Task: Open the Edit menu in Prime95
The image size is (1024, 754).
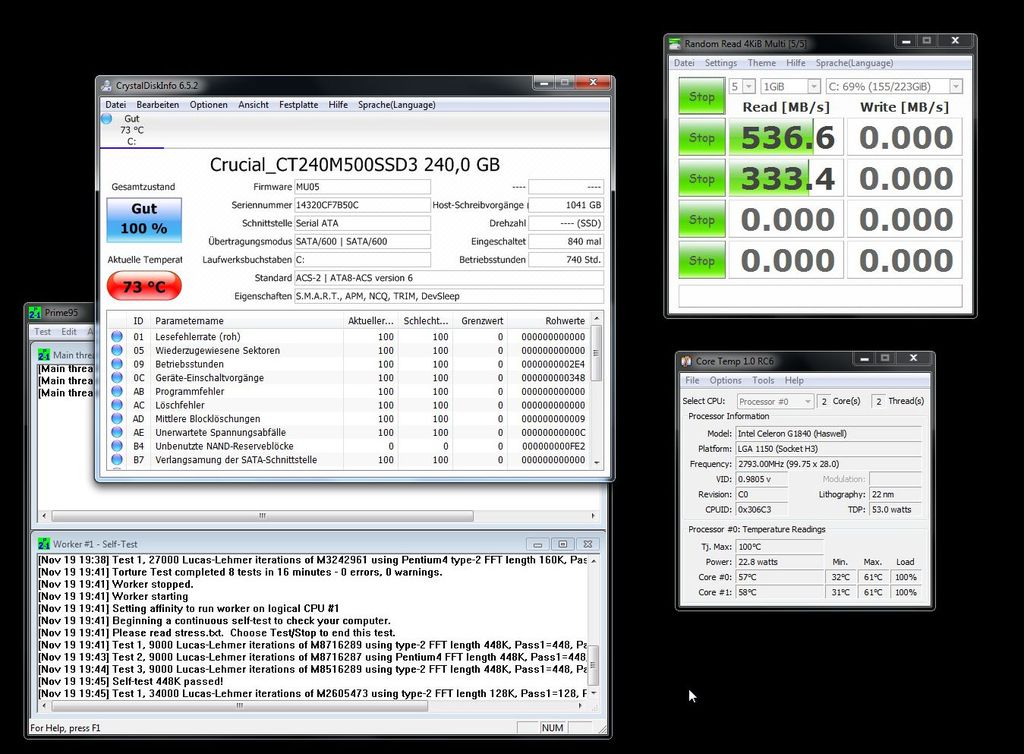Action: pos(69,332)
